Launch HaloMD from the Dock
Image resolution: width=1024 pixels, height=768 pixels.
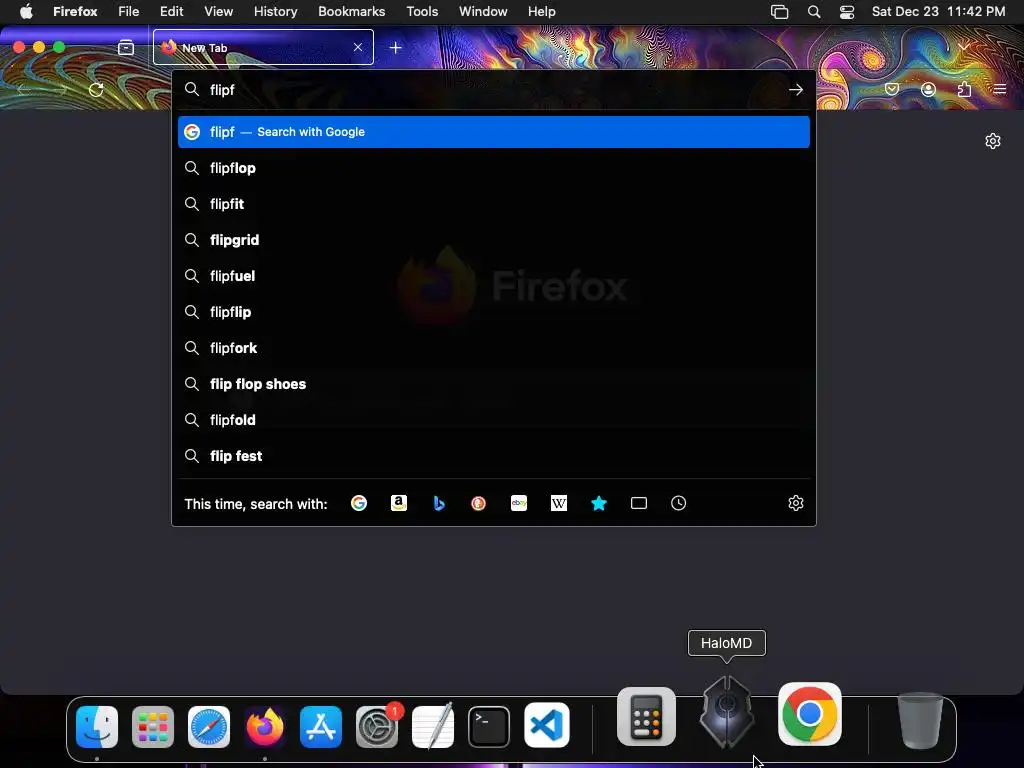tap(726, 712)
